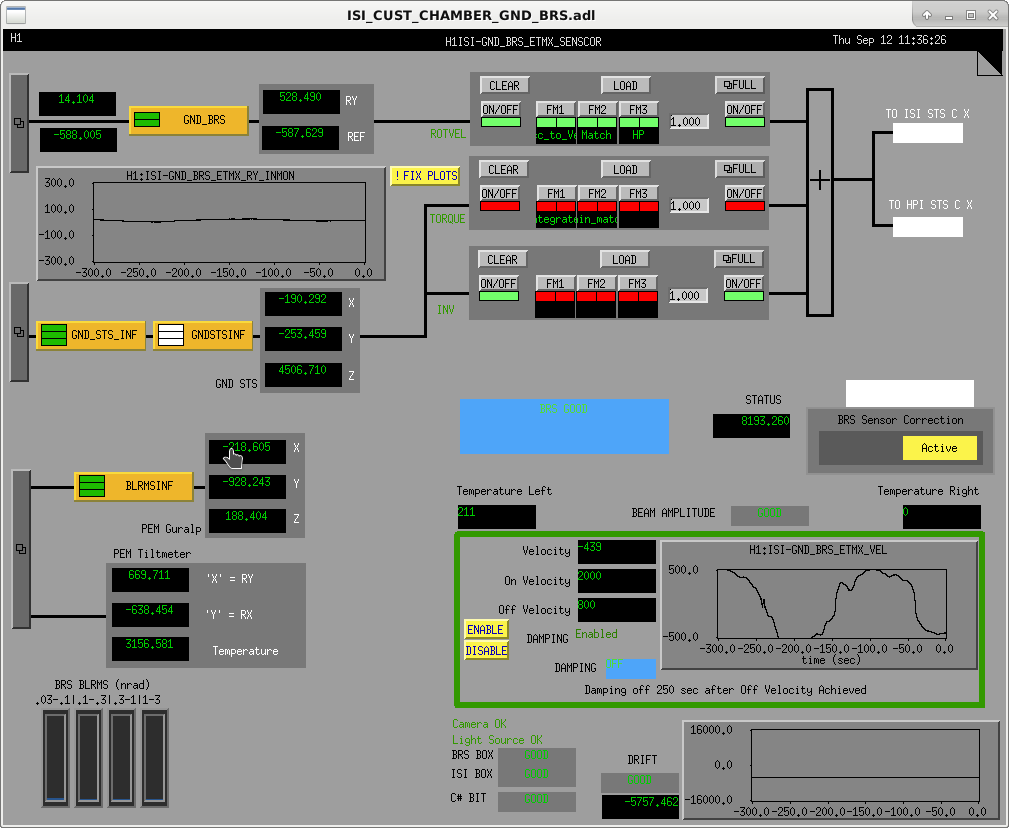Viewport: 1009px width, 828px height.
Task: Open the GND_STS_INF filter module
Action: pos(91,335)
